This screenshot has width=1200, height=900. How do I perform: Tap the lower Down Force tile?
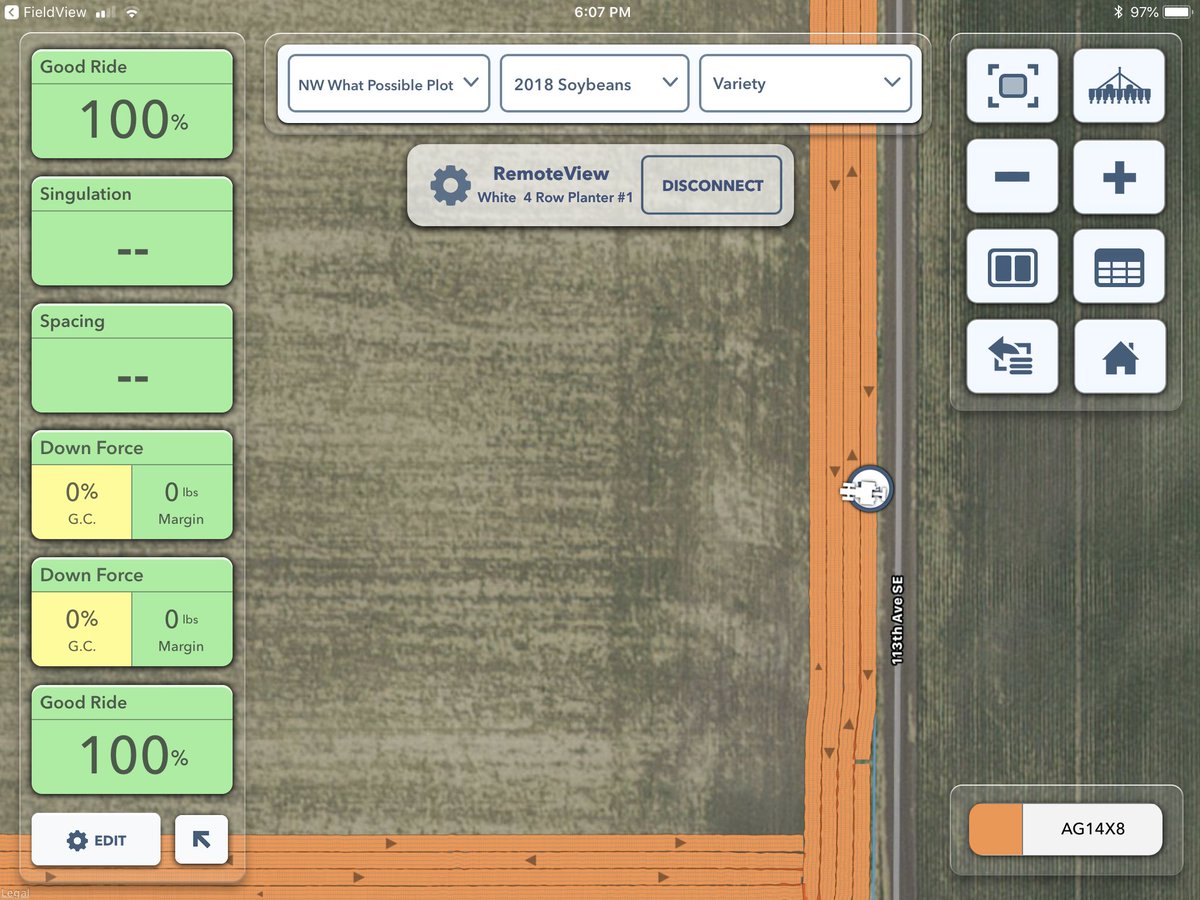[132, 613]
